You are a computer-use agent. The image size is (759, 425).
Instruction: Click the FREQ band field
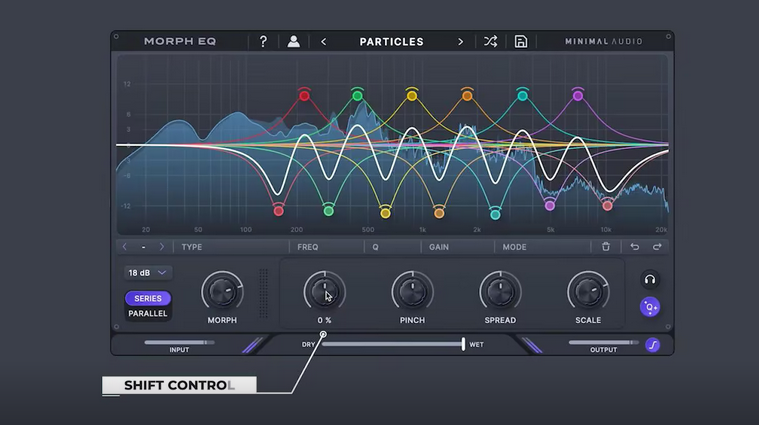pos(327,247)
